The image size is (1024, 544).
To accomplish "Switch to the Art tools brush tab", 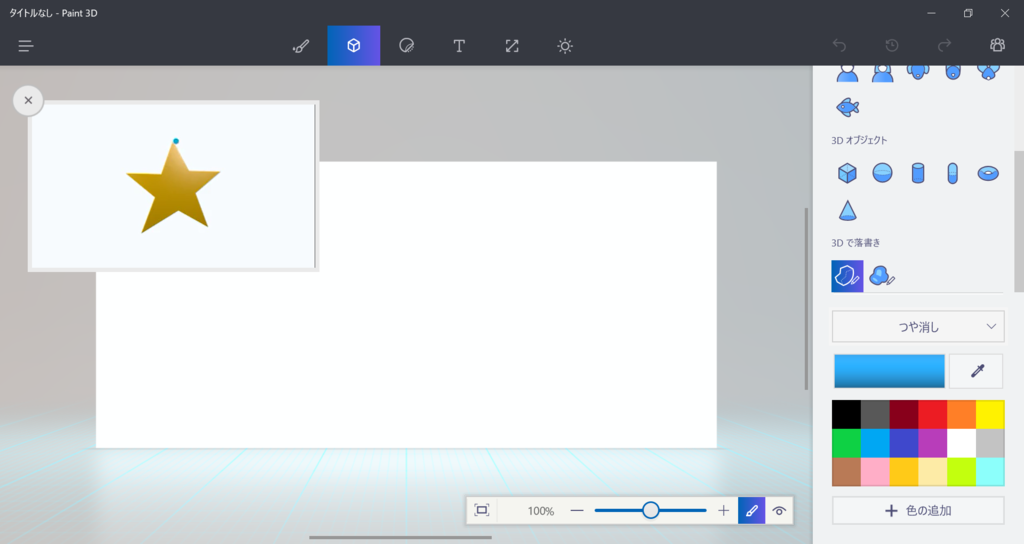I will pyautogui.click(x=301, y=46).
